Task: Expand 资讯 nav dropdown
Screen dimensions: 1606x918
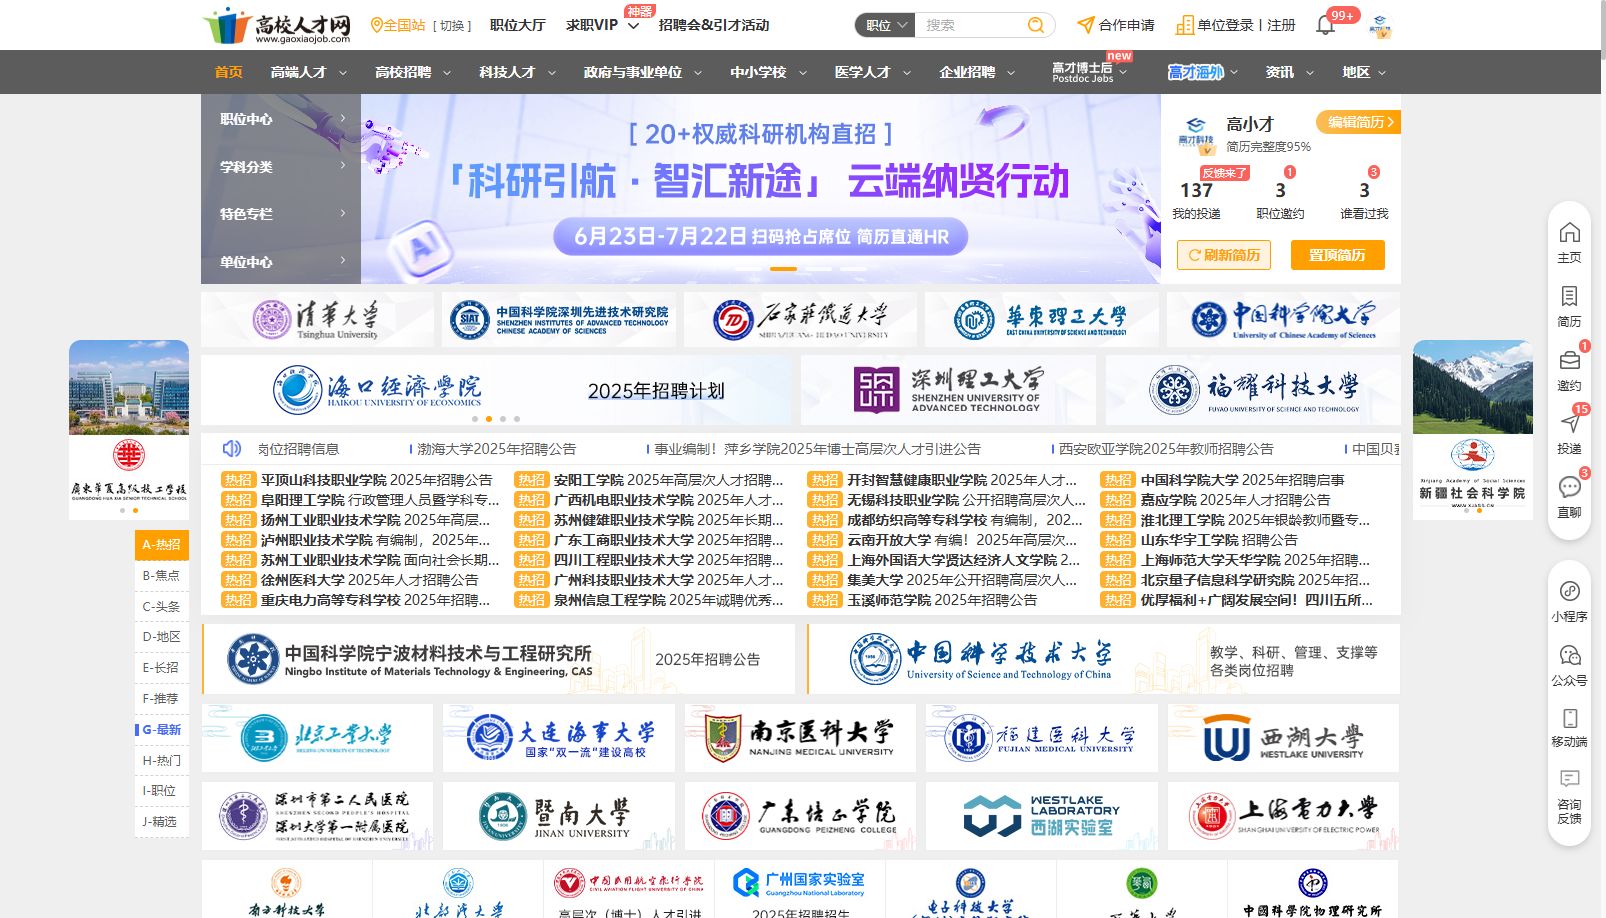Action: tap(1310, 73)
